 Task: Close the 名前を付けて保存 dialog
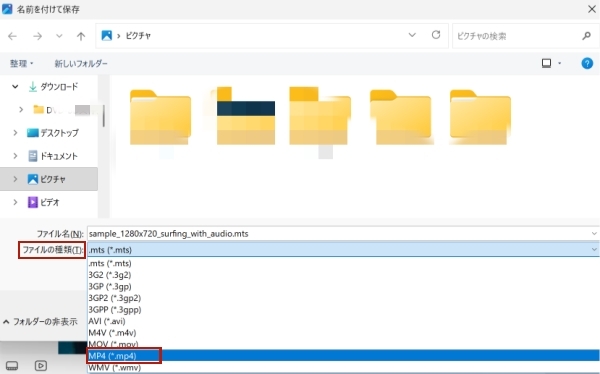tap(592, 9)
